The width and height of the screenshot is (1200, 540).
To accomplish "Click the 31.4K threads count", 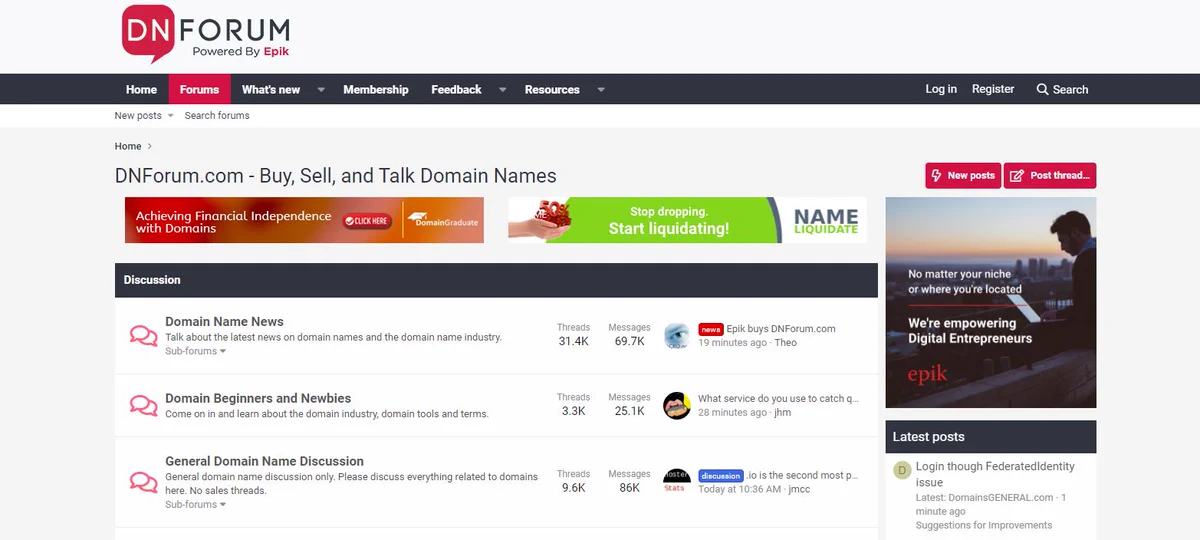I will pos(573,341).
